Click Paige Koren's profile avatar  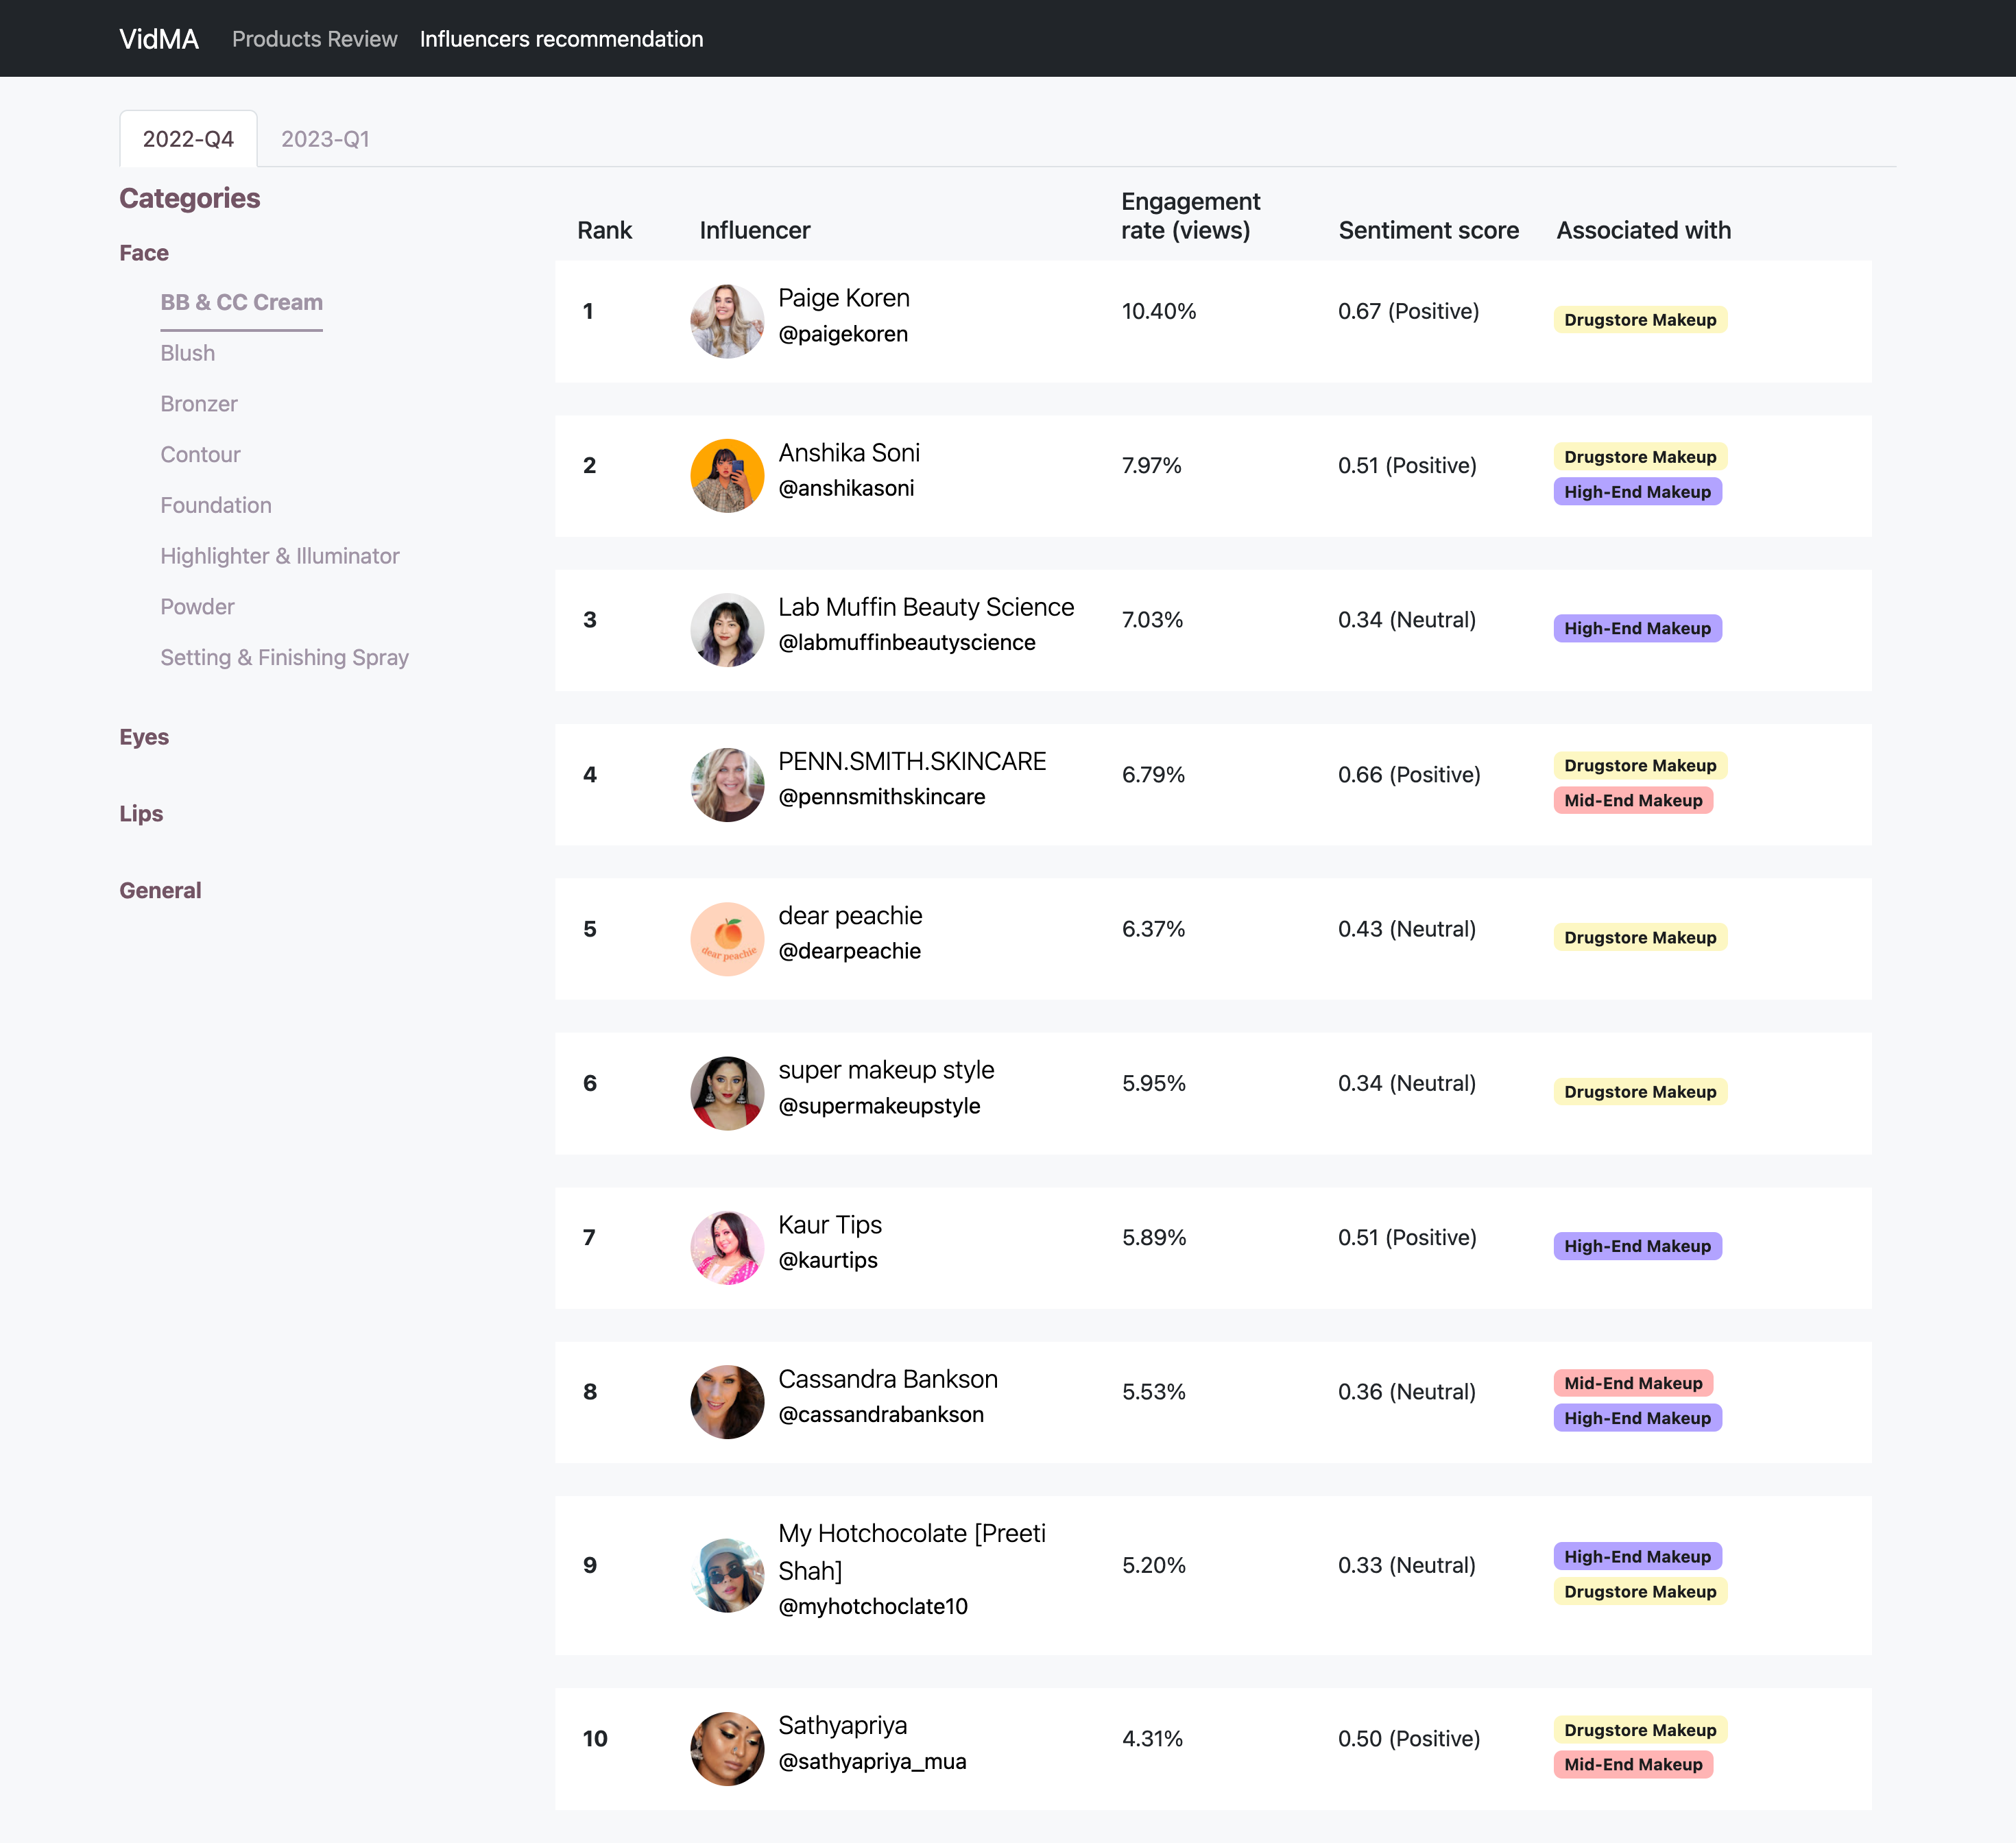pyautogui.click(x=727, y=321)
